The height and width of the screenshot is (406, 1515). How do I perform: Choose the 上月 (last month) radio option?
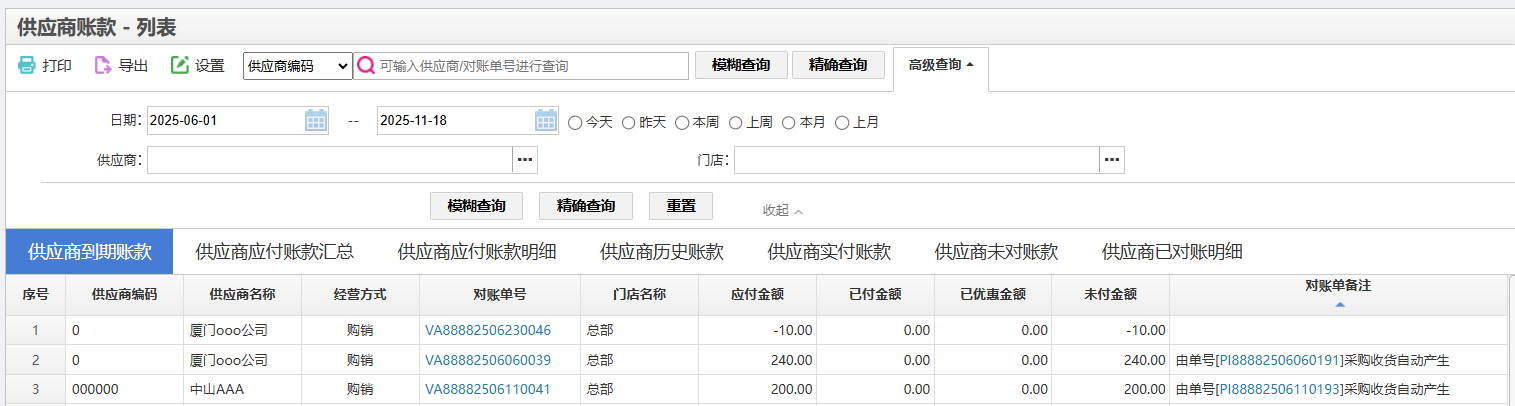(x=842, y=123)
